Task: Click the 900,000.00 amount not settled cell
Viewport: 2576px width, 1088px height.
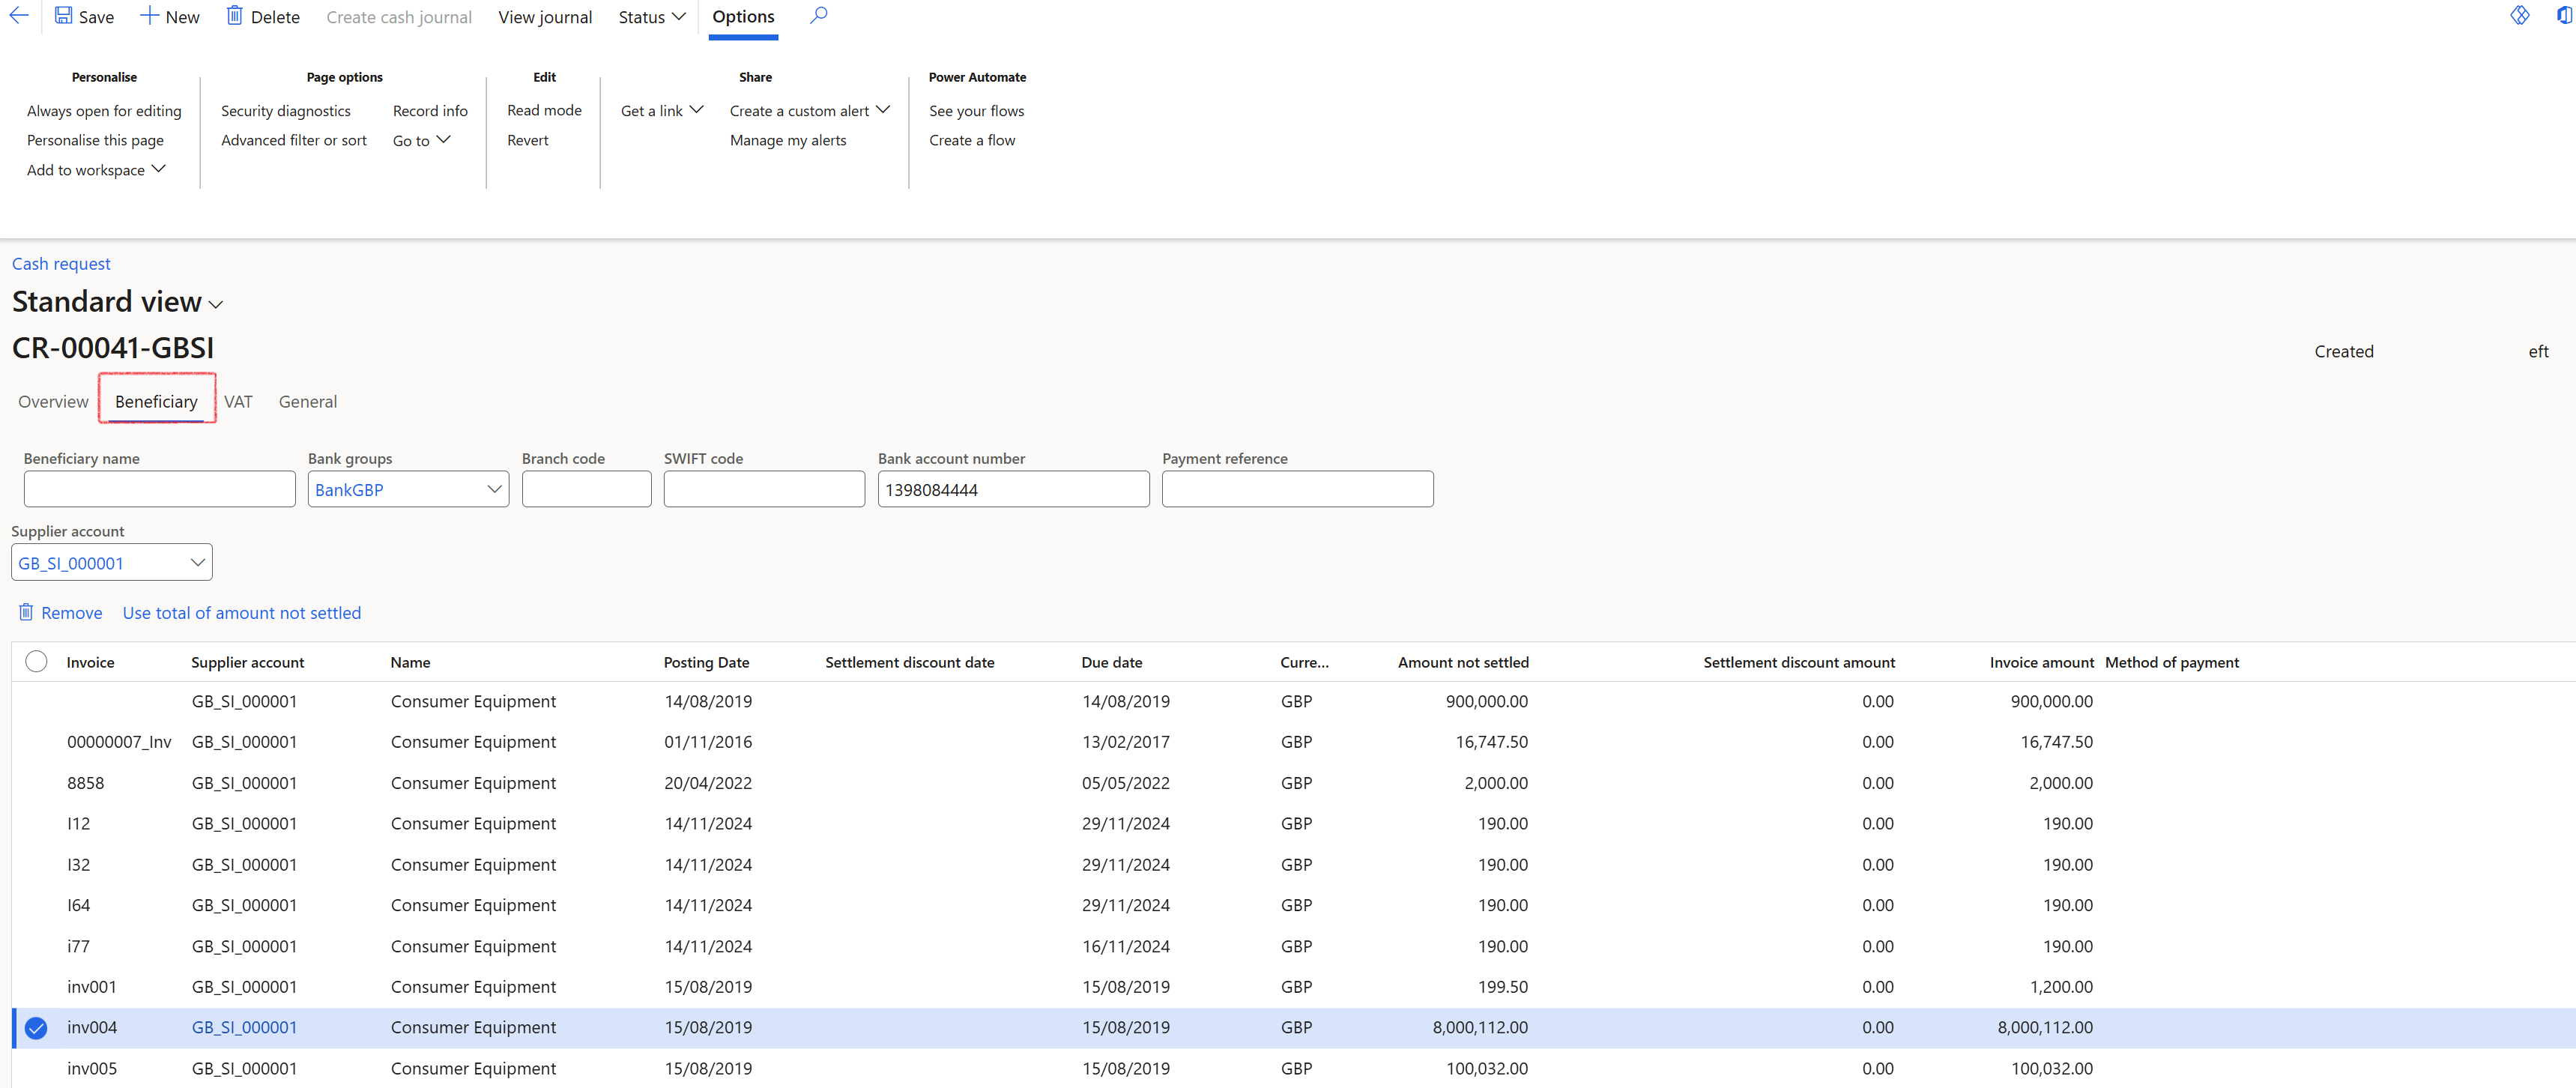Action: pyautogui.click(x=1486, y=701)
